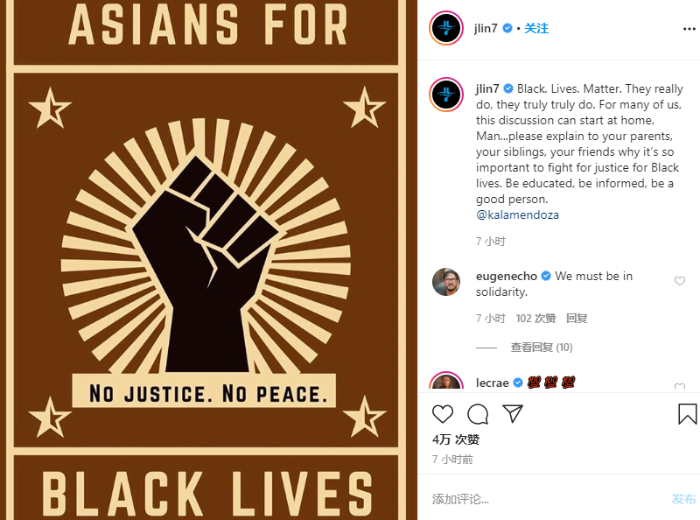The width and height of the screenshot is (700, 520).
Task: Like lecrae's comment heart
Action: pos(679,386)
